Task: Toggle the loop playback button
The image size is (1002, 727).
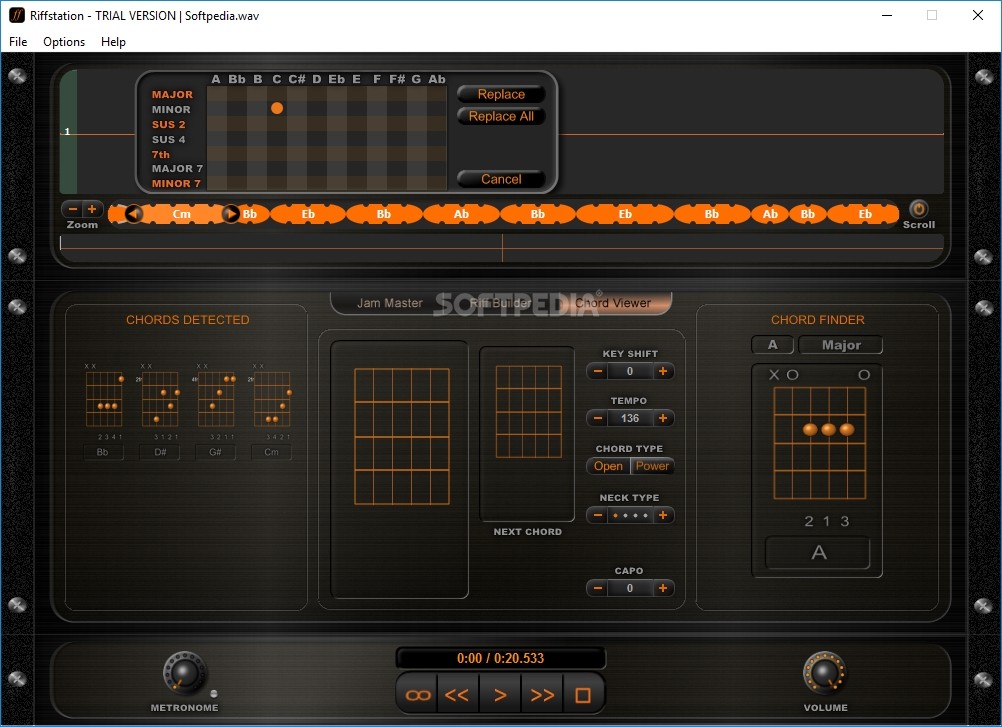Action: pos(418,695)
